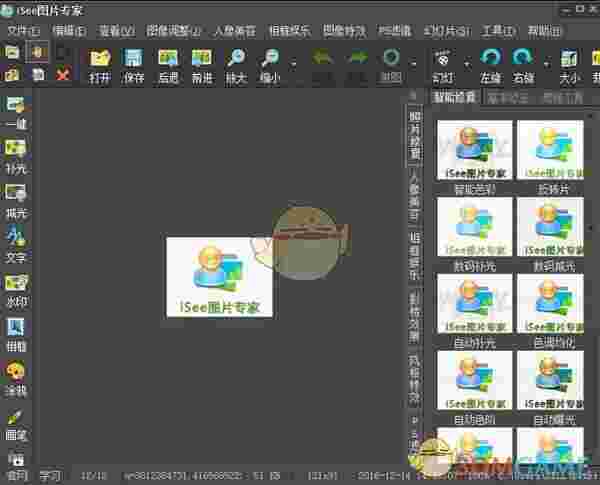Select the 一键 one-click tool in sidebar
600x485 pixels.
tap(16, 113)
